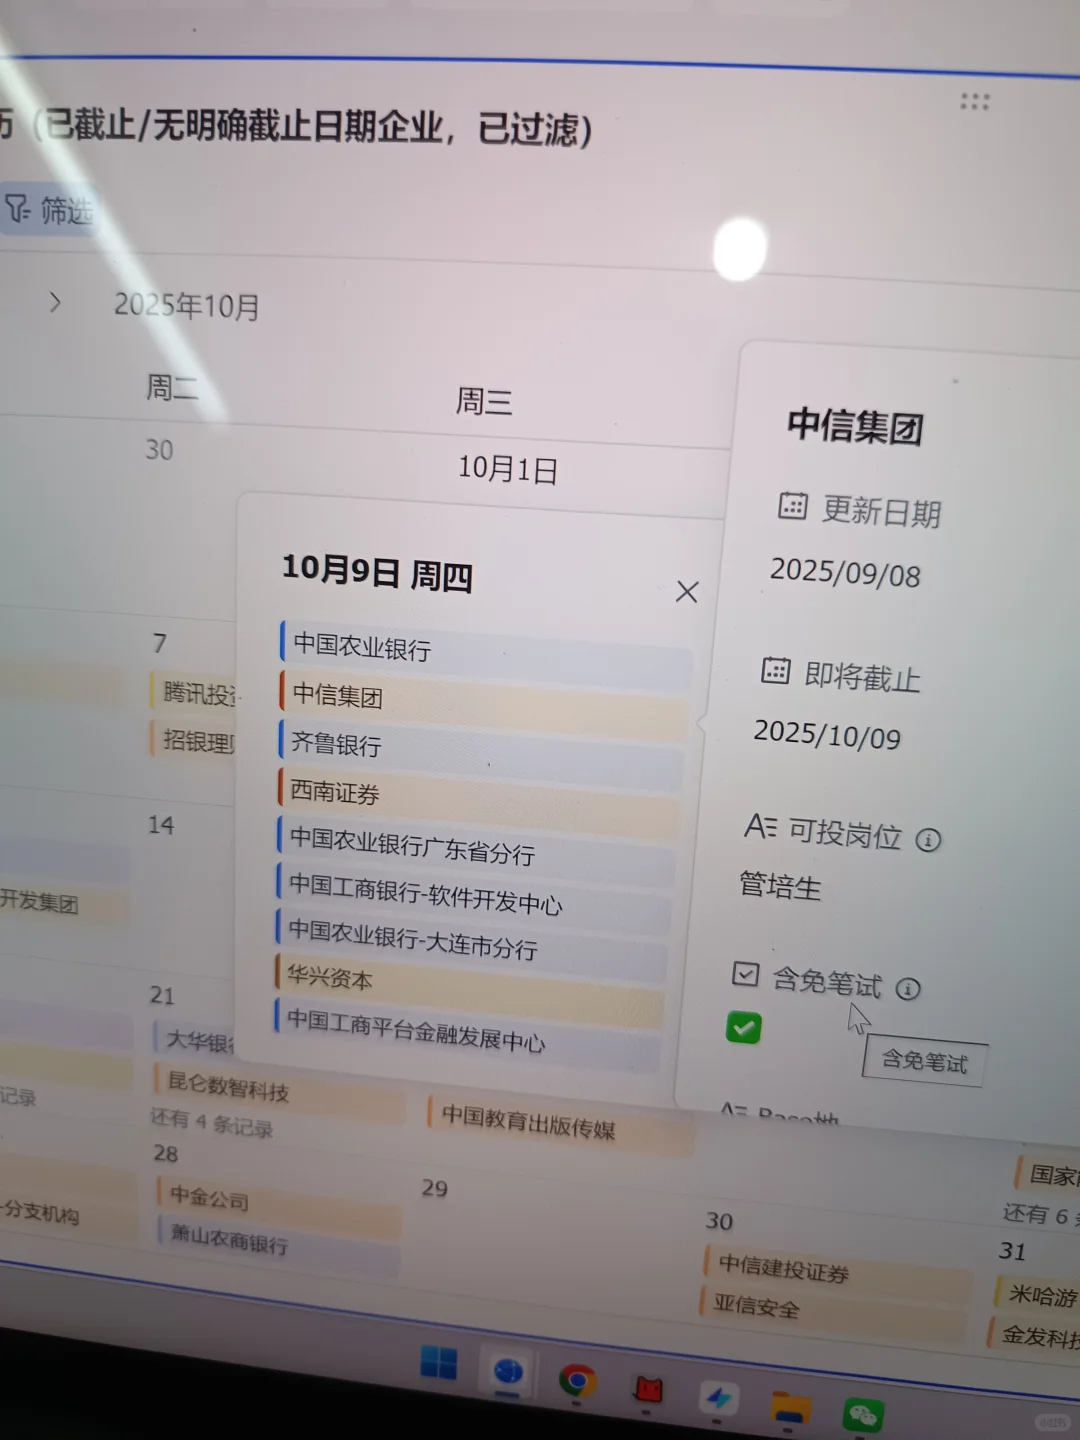Expand 还有 6 more records link
The height and width of the screenshot is (1440, 1080).
coord(1039,1214)
